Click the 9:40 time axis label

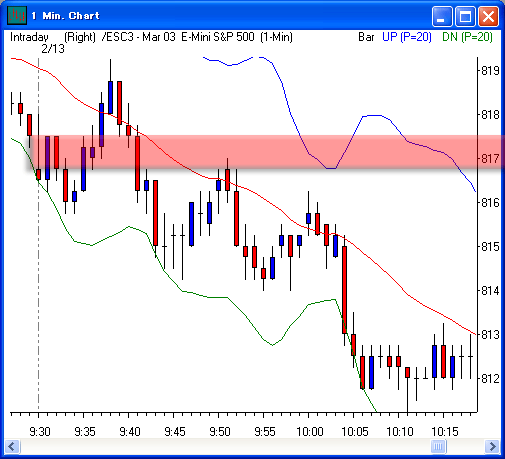tap(130, 432)
